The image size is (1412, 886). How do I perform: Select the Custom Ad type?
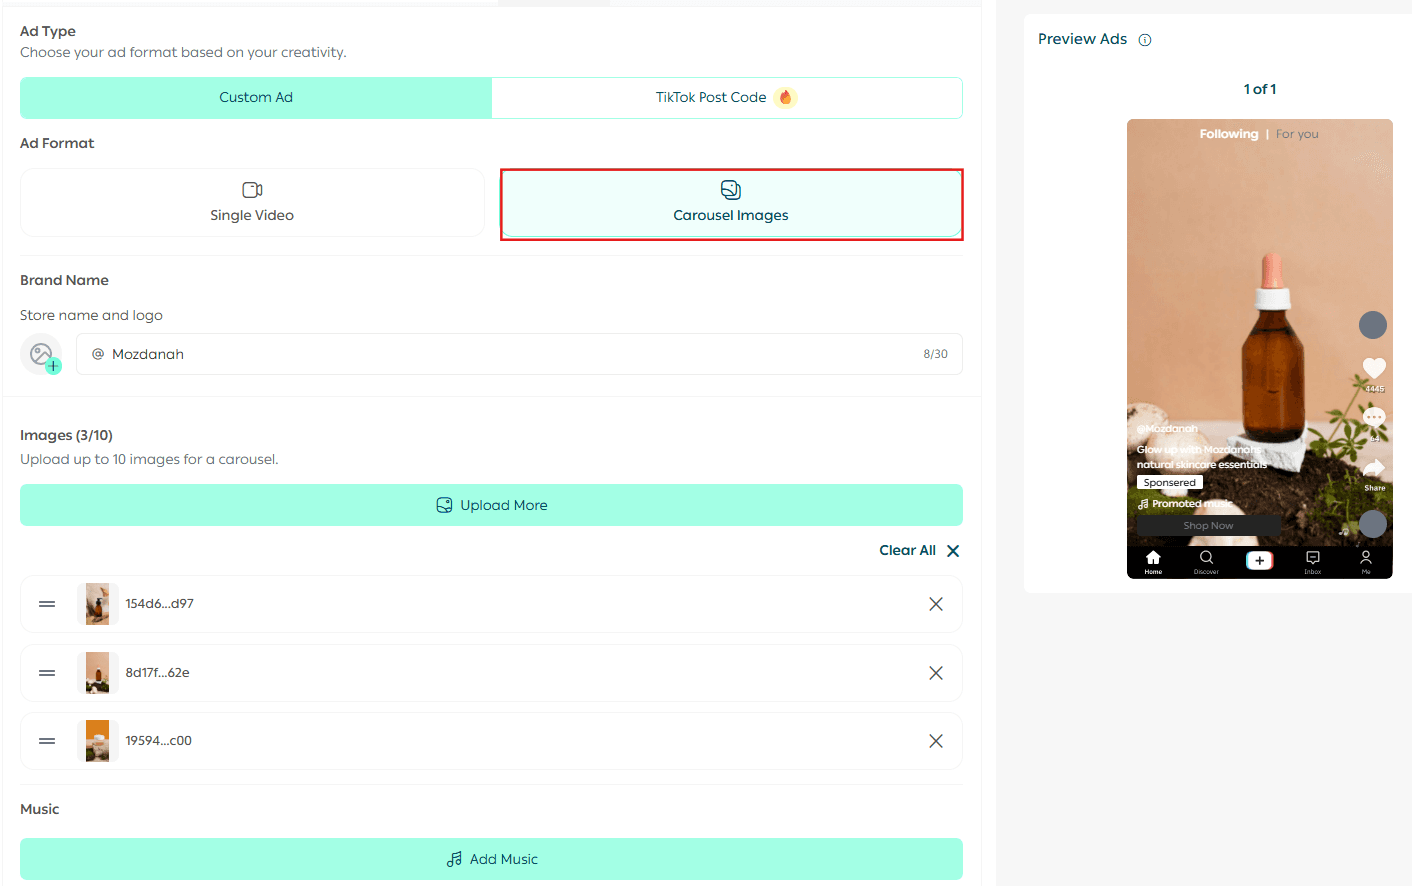256,98
